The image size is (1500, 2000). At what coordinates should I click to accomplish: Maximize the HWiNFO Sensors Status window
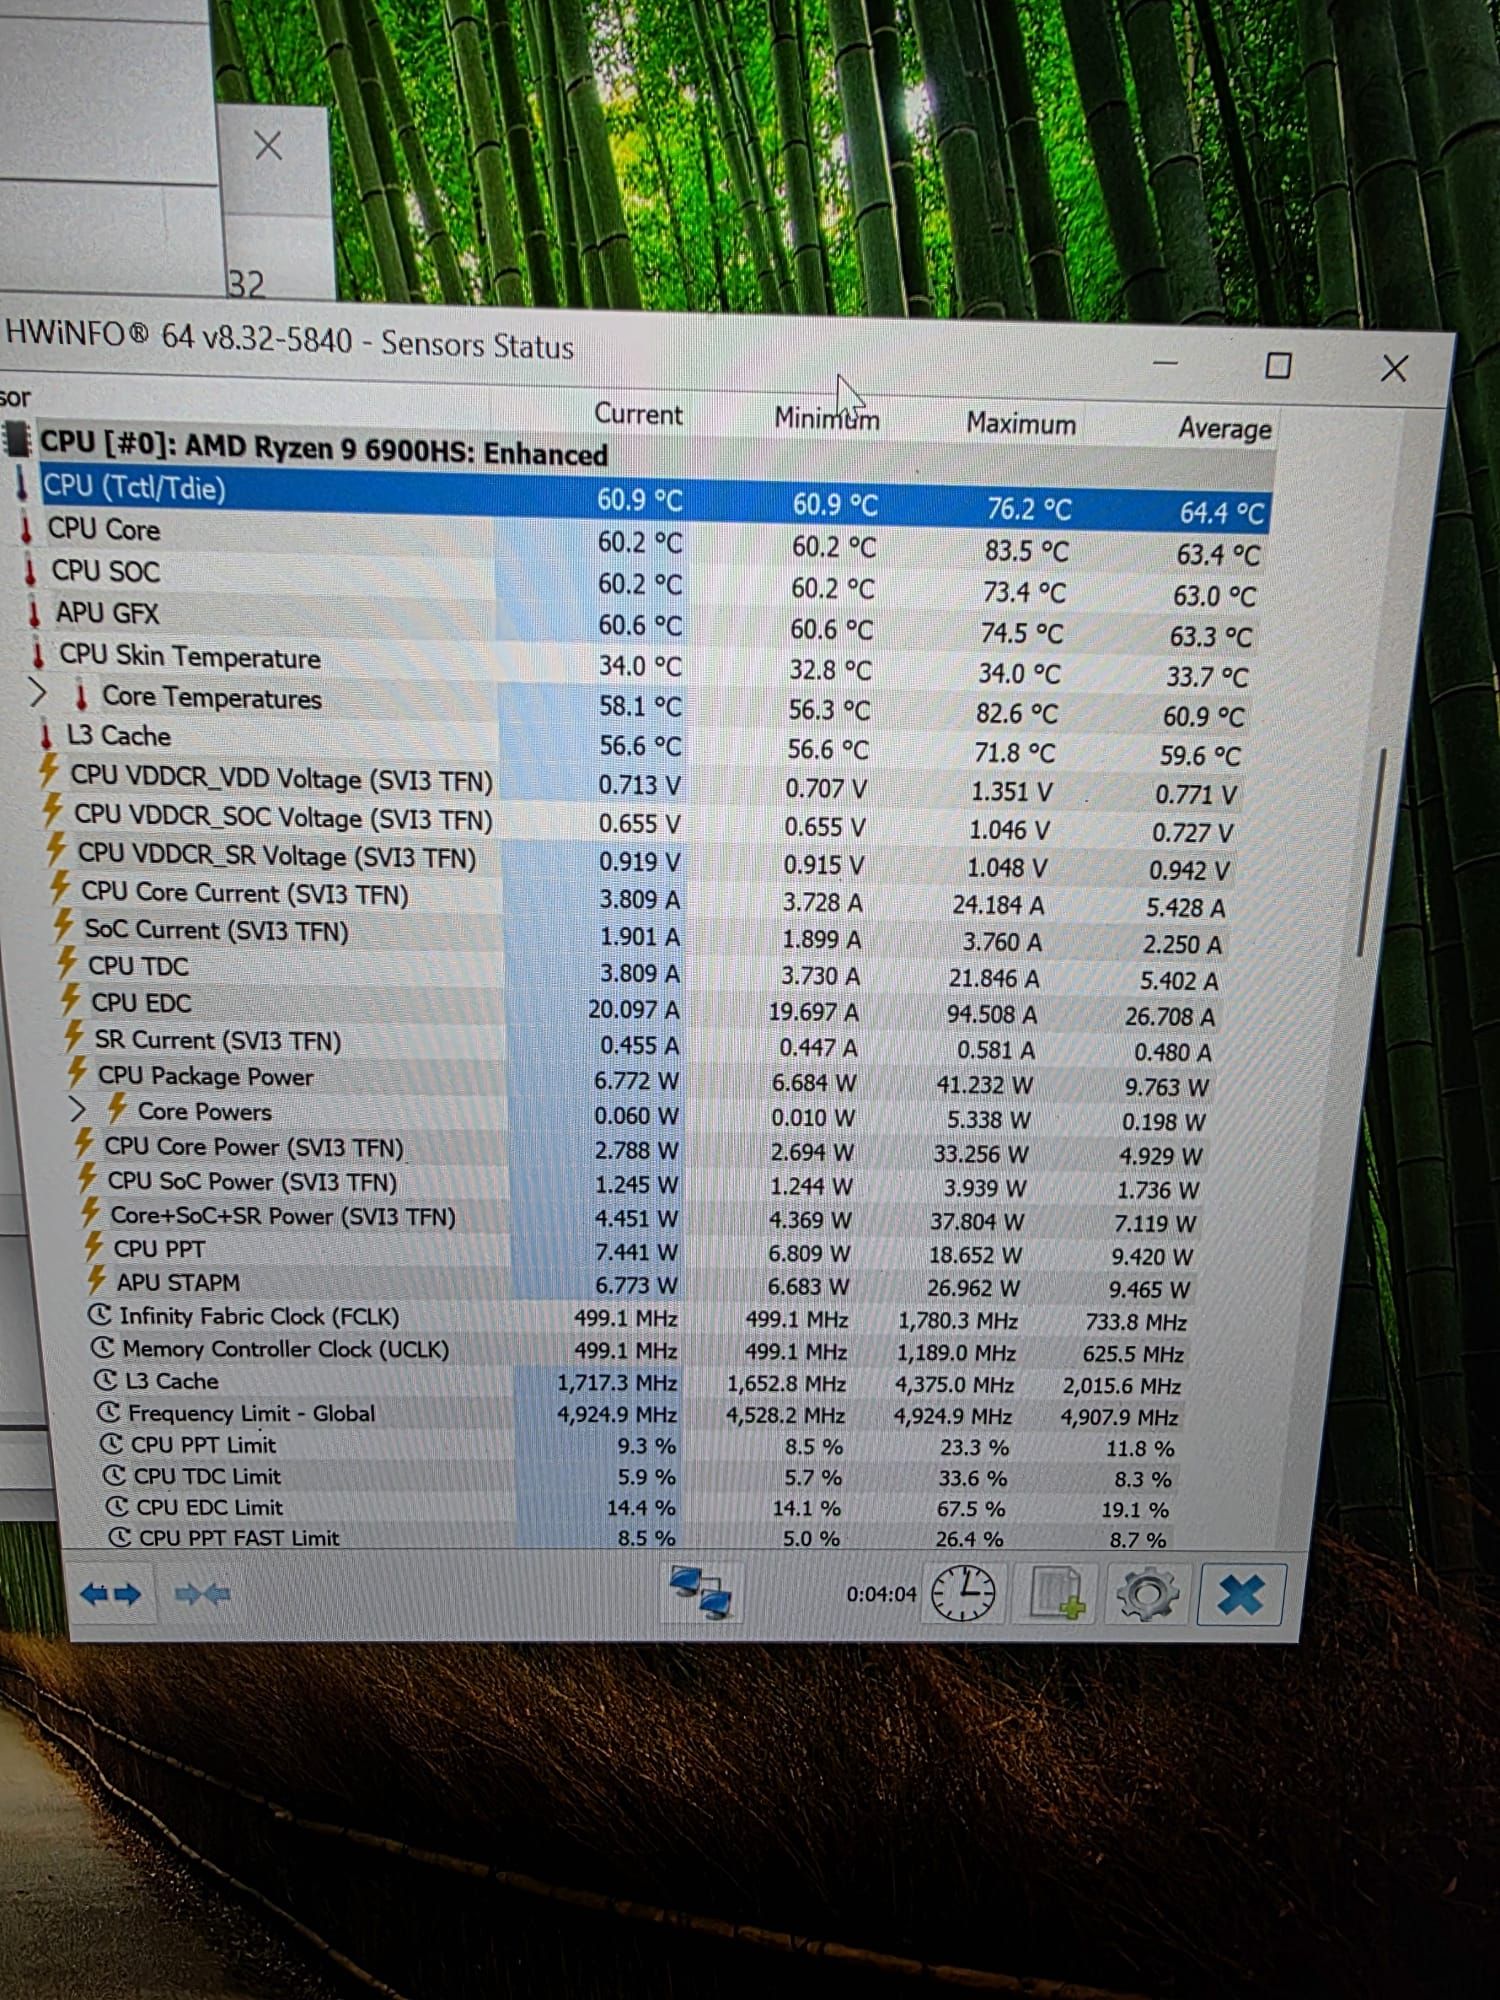pyautogui.click(x=1278, y=365)
